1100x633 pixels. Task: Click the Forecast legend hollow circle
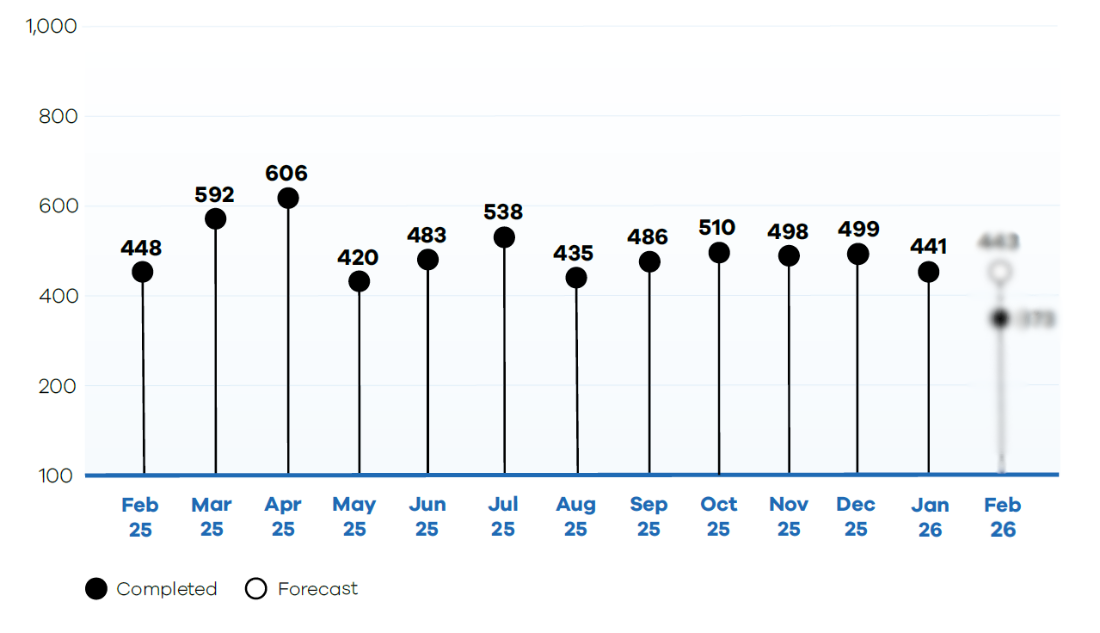(x=256, y=589)
